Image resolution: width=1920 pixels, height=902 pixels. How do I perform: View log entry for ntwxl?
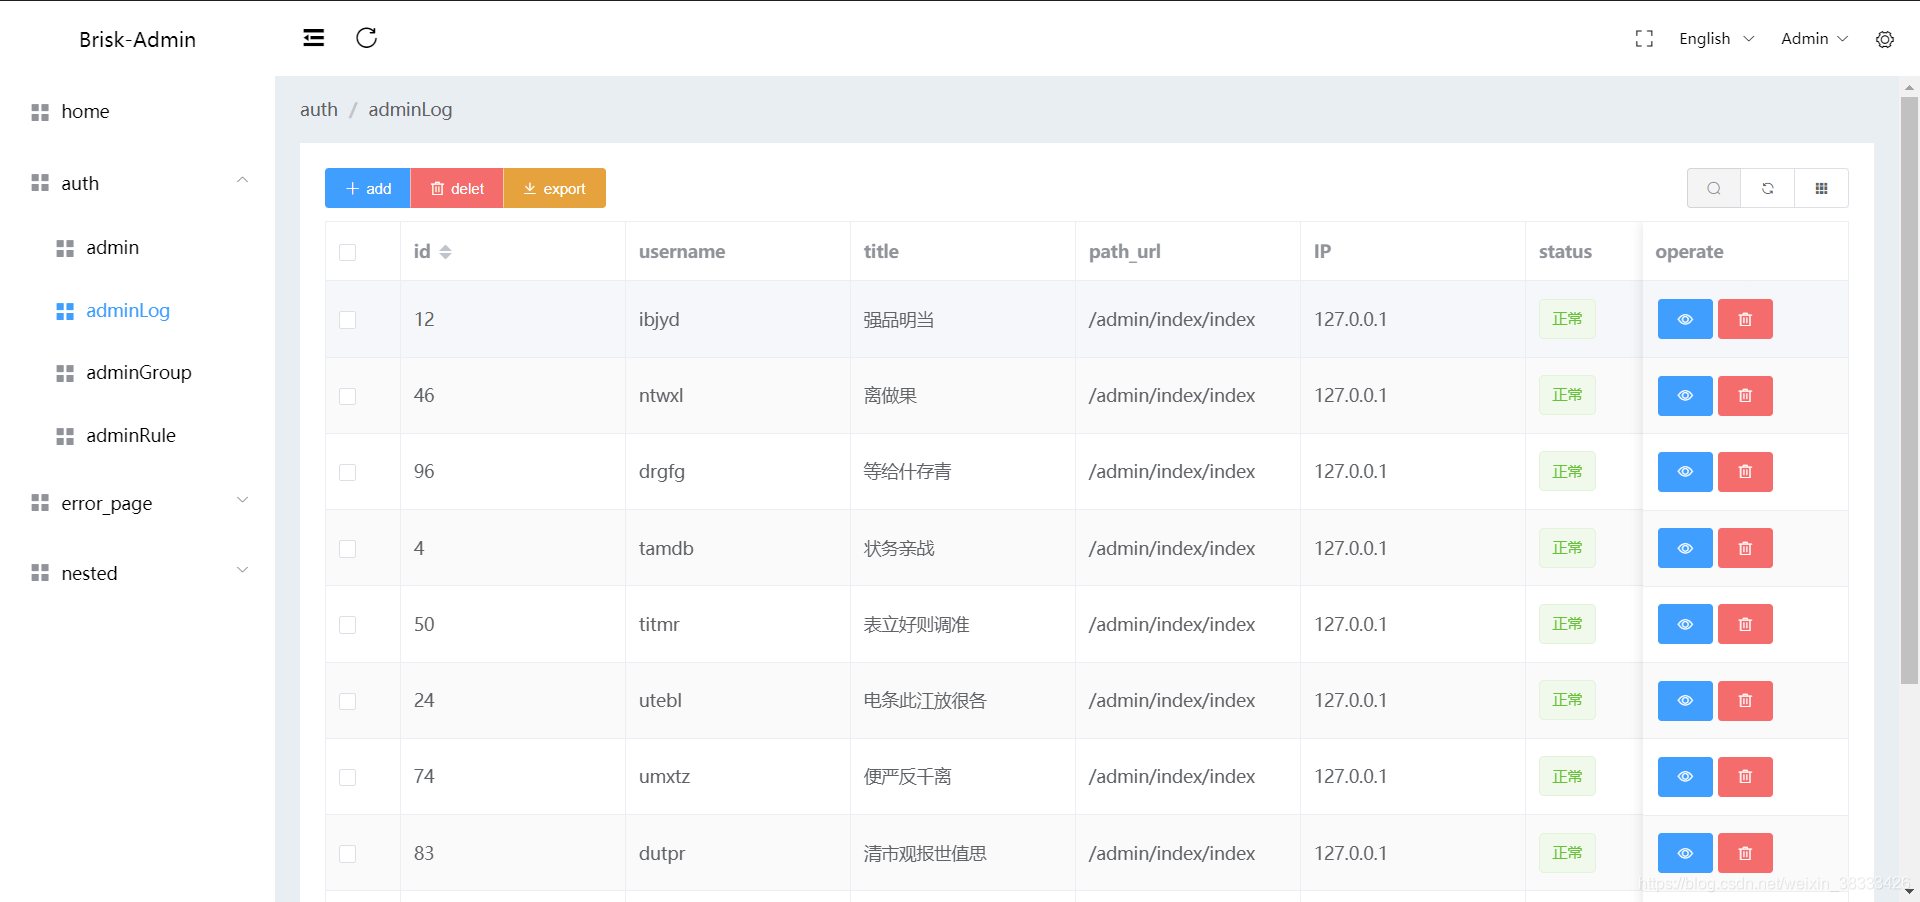pyautogui.click(x=1685, y=396)
